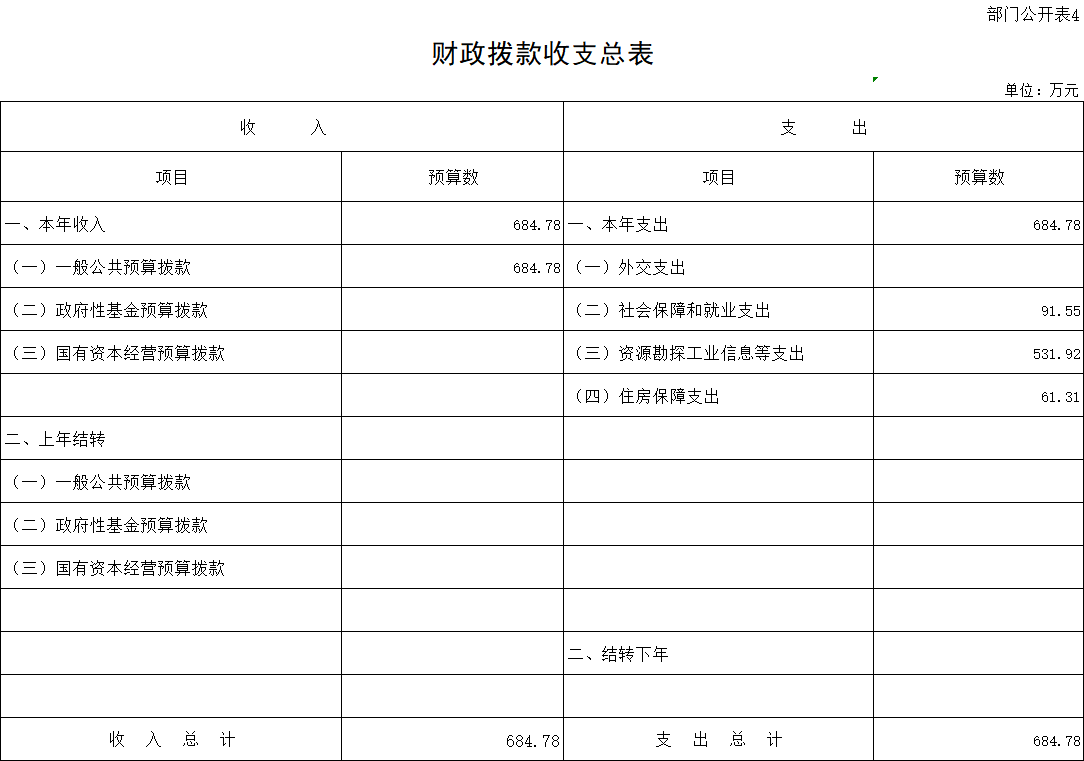Click the title 财政拨款收支总表
Image resolution: width=1084 pixels, height=761 pixels.
click(x=542, y=54)
